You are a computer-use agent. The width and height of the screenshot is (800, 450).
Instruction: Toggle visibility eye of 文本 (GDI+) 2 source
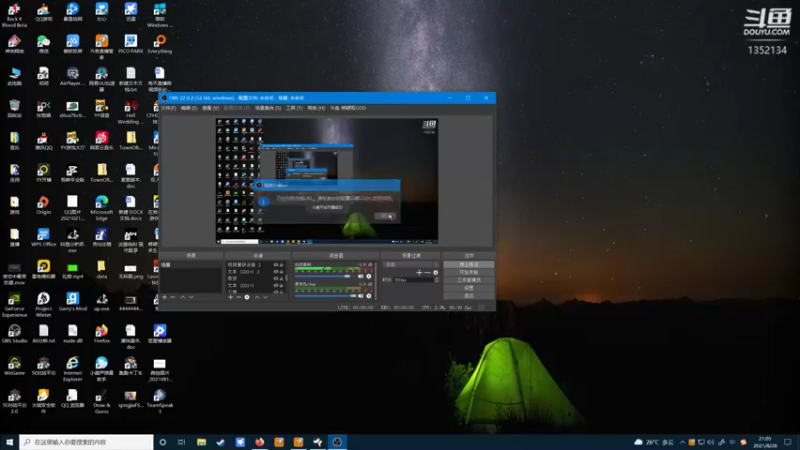[276, 271]
